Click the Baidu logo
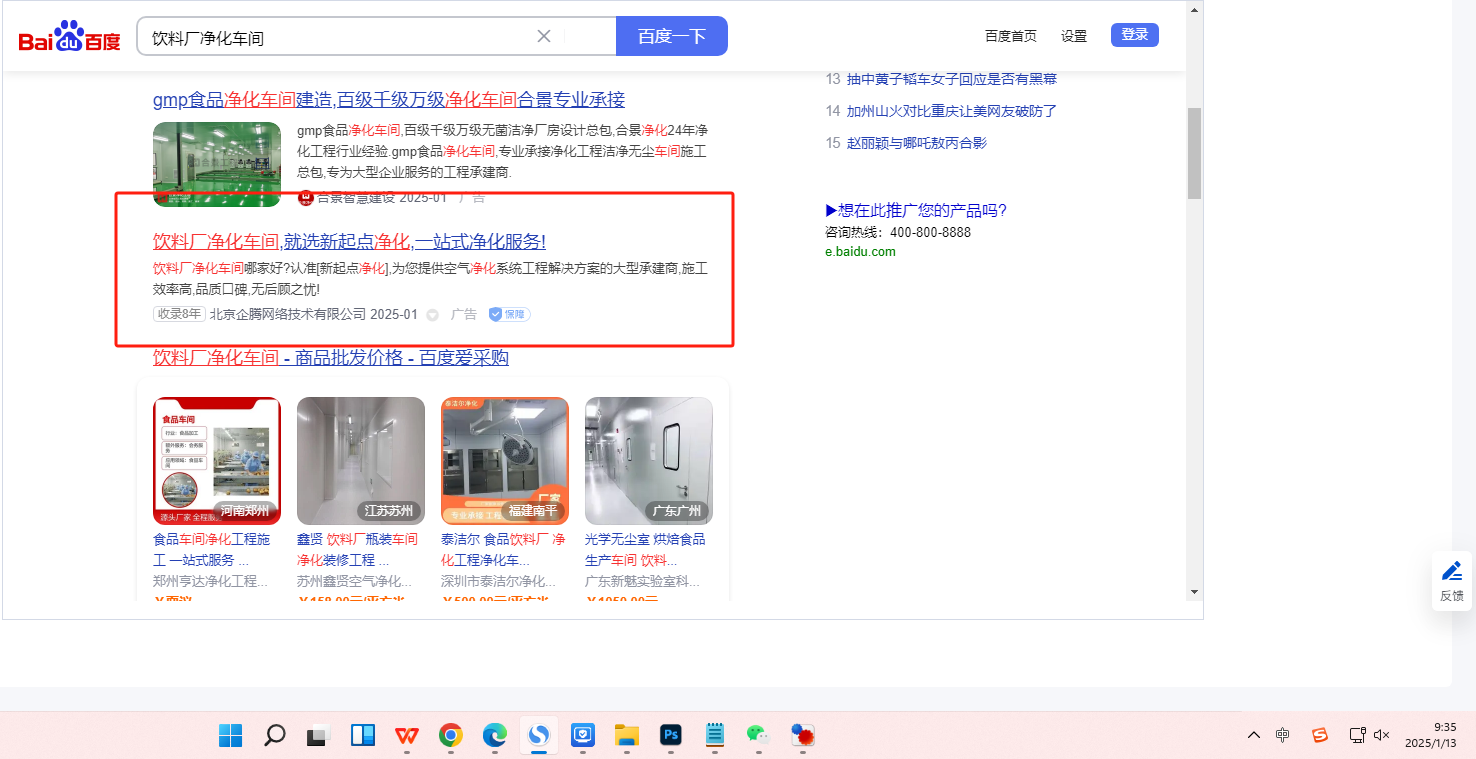This screenshot has height=759, width=1476. coord(69,37)
